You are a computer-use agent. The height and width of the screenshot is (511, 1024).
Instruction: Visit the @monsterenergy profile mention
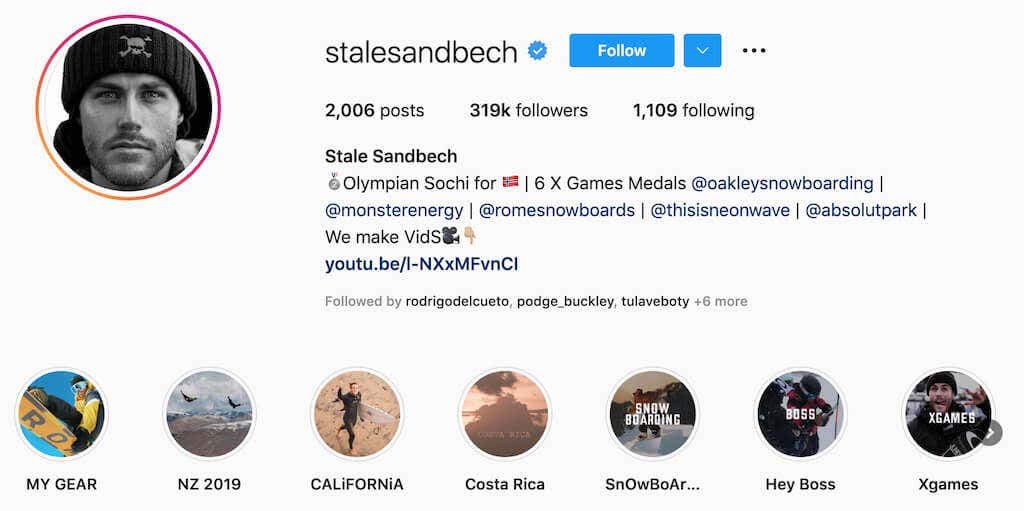394,210
